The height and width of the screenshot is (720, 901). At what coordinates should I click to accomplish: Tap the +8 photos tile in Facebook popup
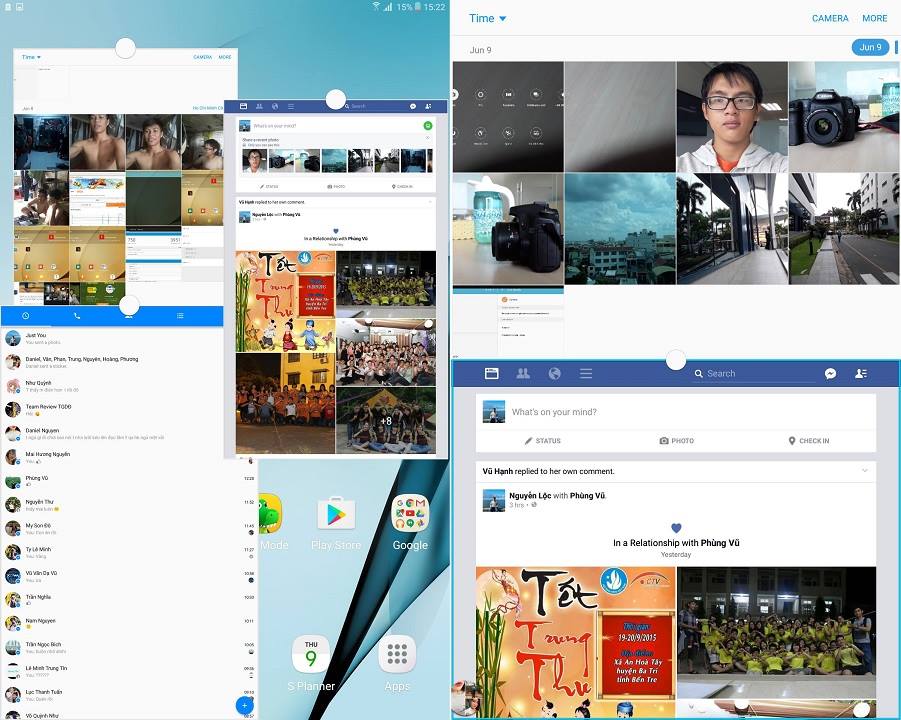tap(386, 421)
